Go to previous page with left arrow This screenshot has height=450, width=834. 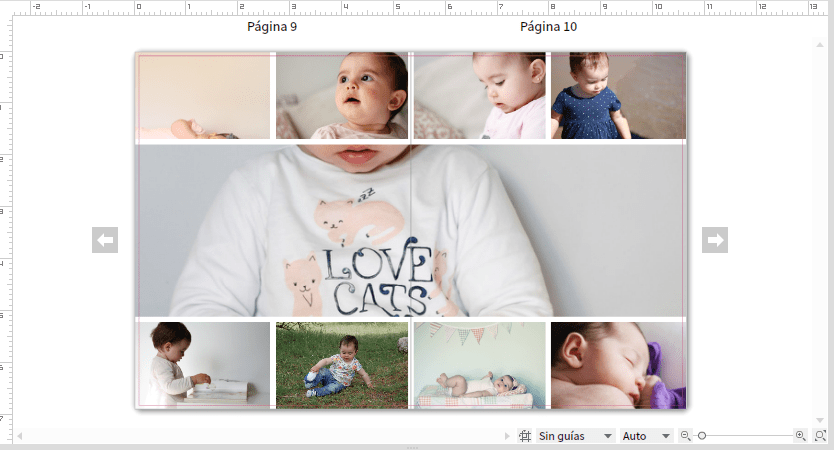click(105, 240)
